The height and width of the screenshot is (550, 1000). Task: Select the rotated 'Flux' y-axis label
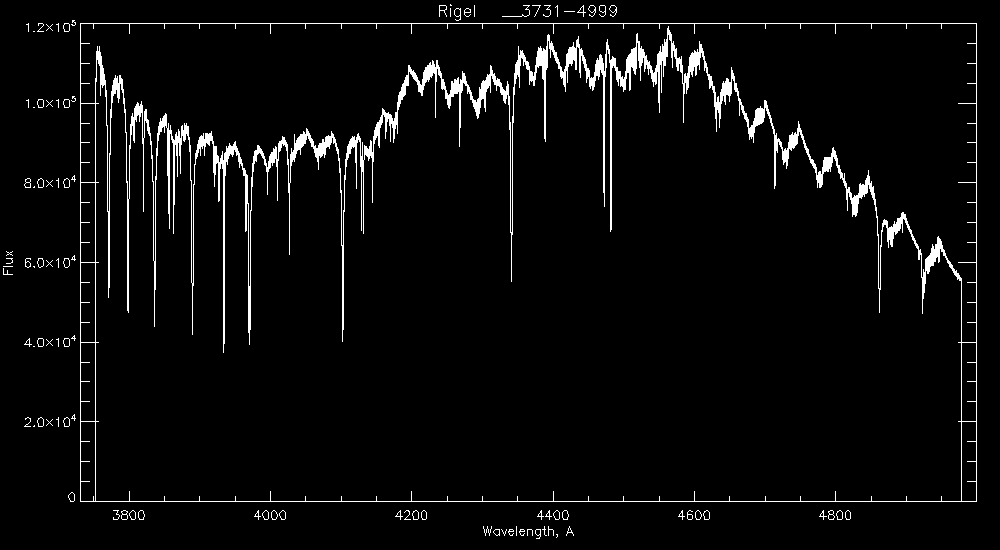8,262
